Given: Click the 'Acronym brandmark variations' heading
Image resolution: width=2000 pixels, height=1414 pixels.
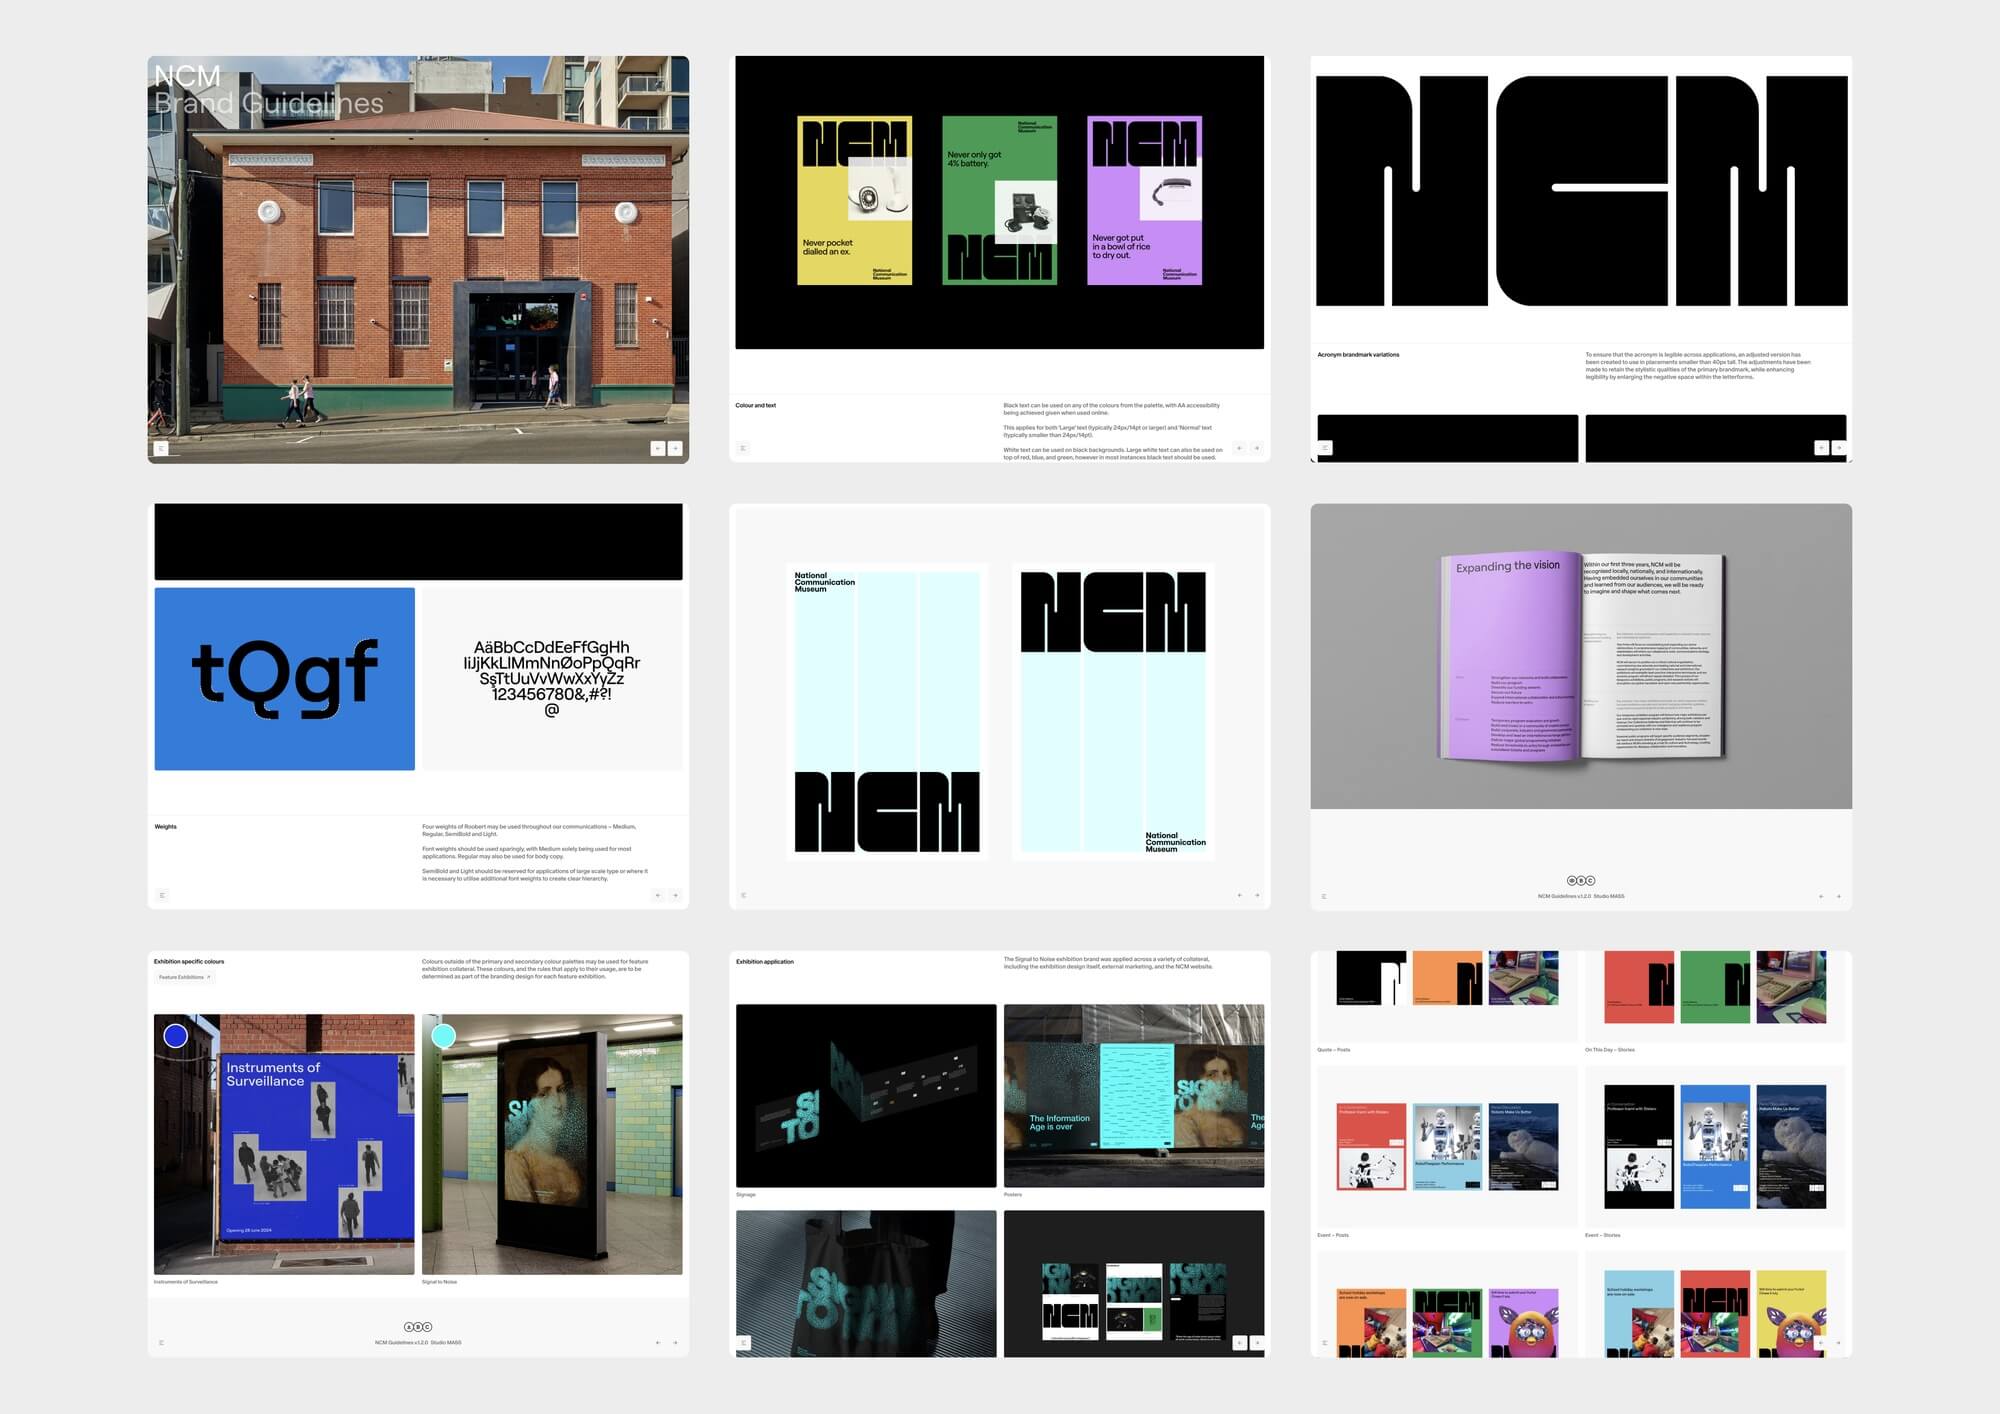Looking at the screenshot, I should tap(1358, 355).
